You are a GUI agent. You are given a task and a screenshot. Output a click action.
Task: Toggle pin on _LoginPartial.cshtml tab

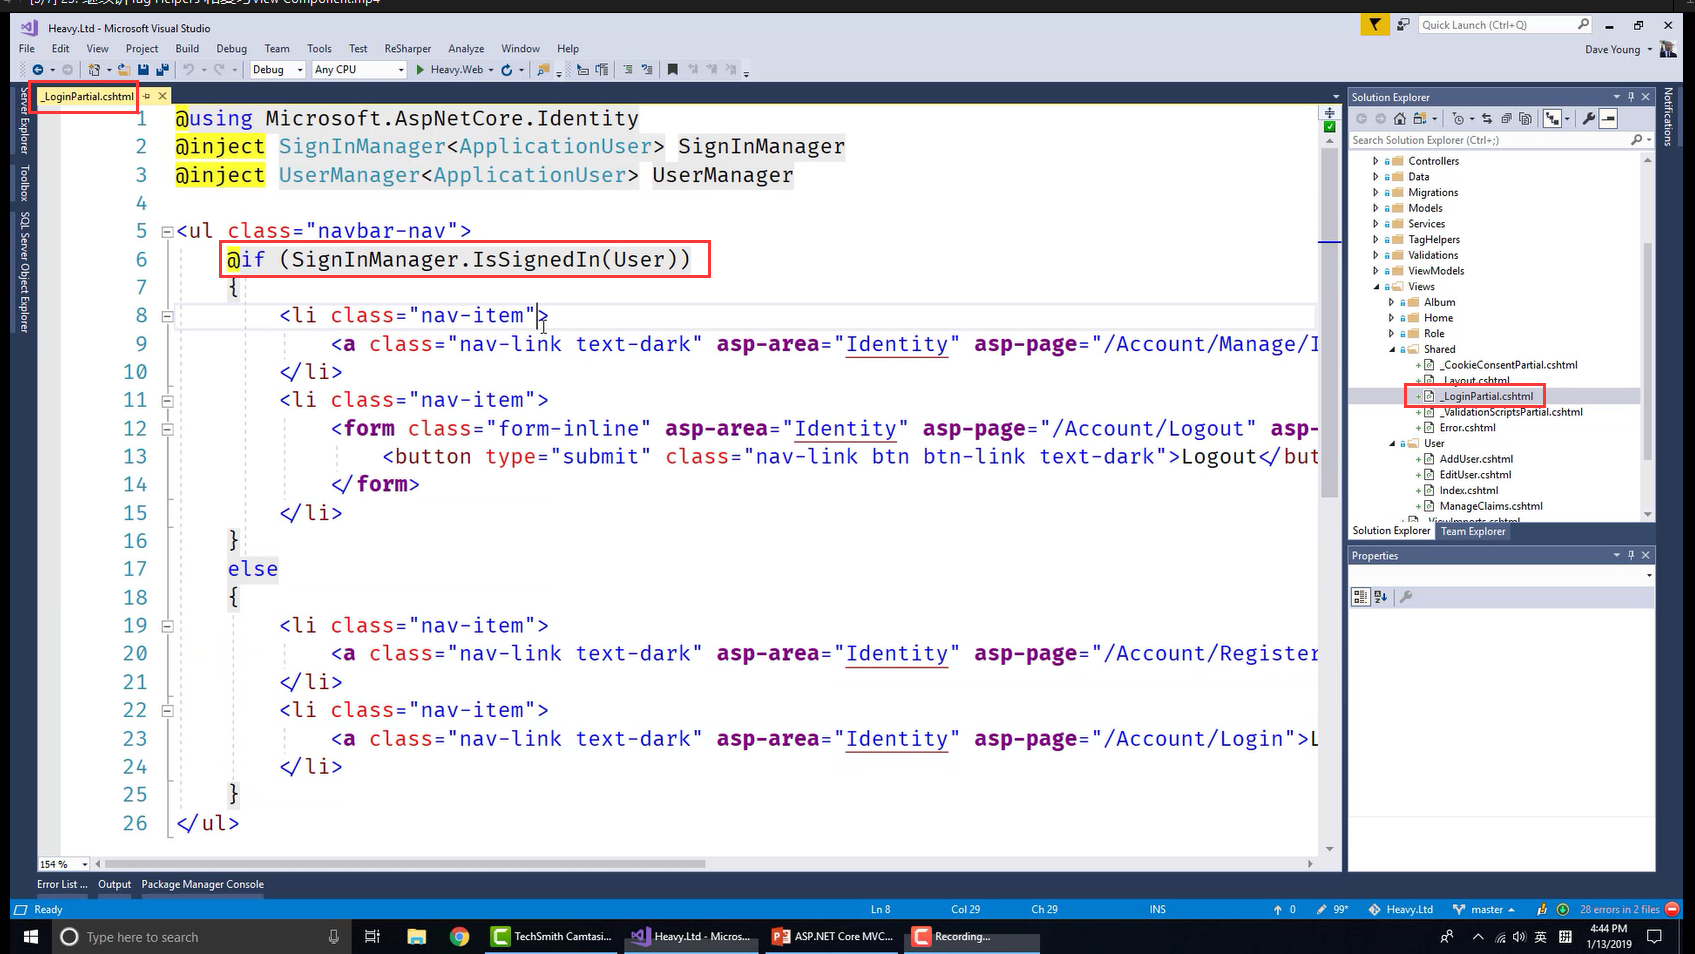pyautogui.click(x=147, y=96)
